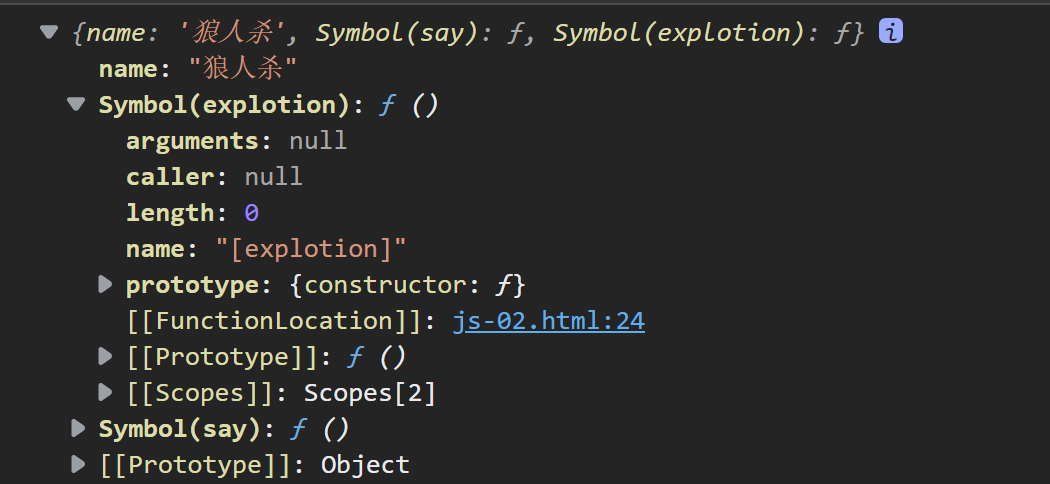The image size is (1050, 484).
Task: Select the caller: null property
Action: (214, 177)
